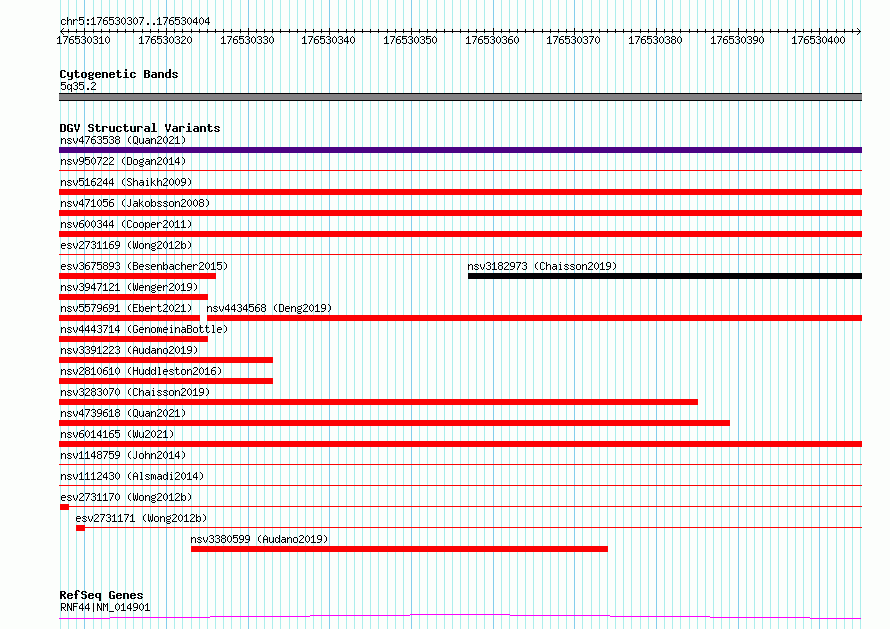This screenshot has height=629, width=890.
Task: Click ruler position 176530380
Action: [655, 40]
